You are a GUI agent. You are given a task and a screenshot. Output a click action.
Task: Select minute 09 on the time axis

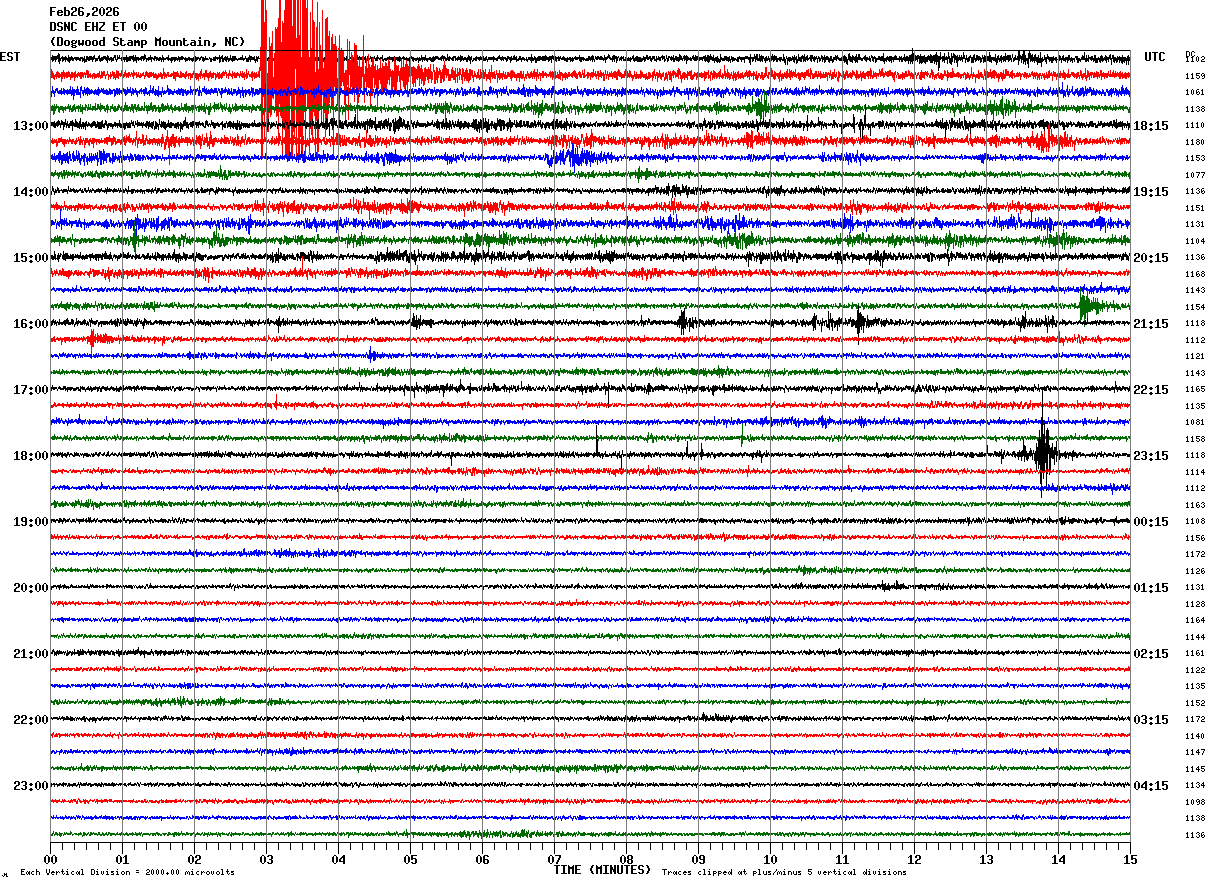(x=698, y=859)
